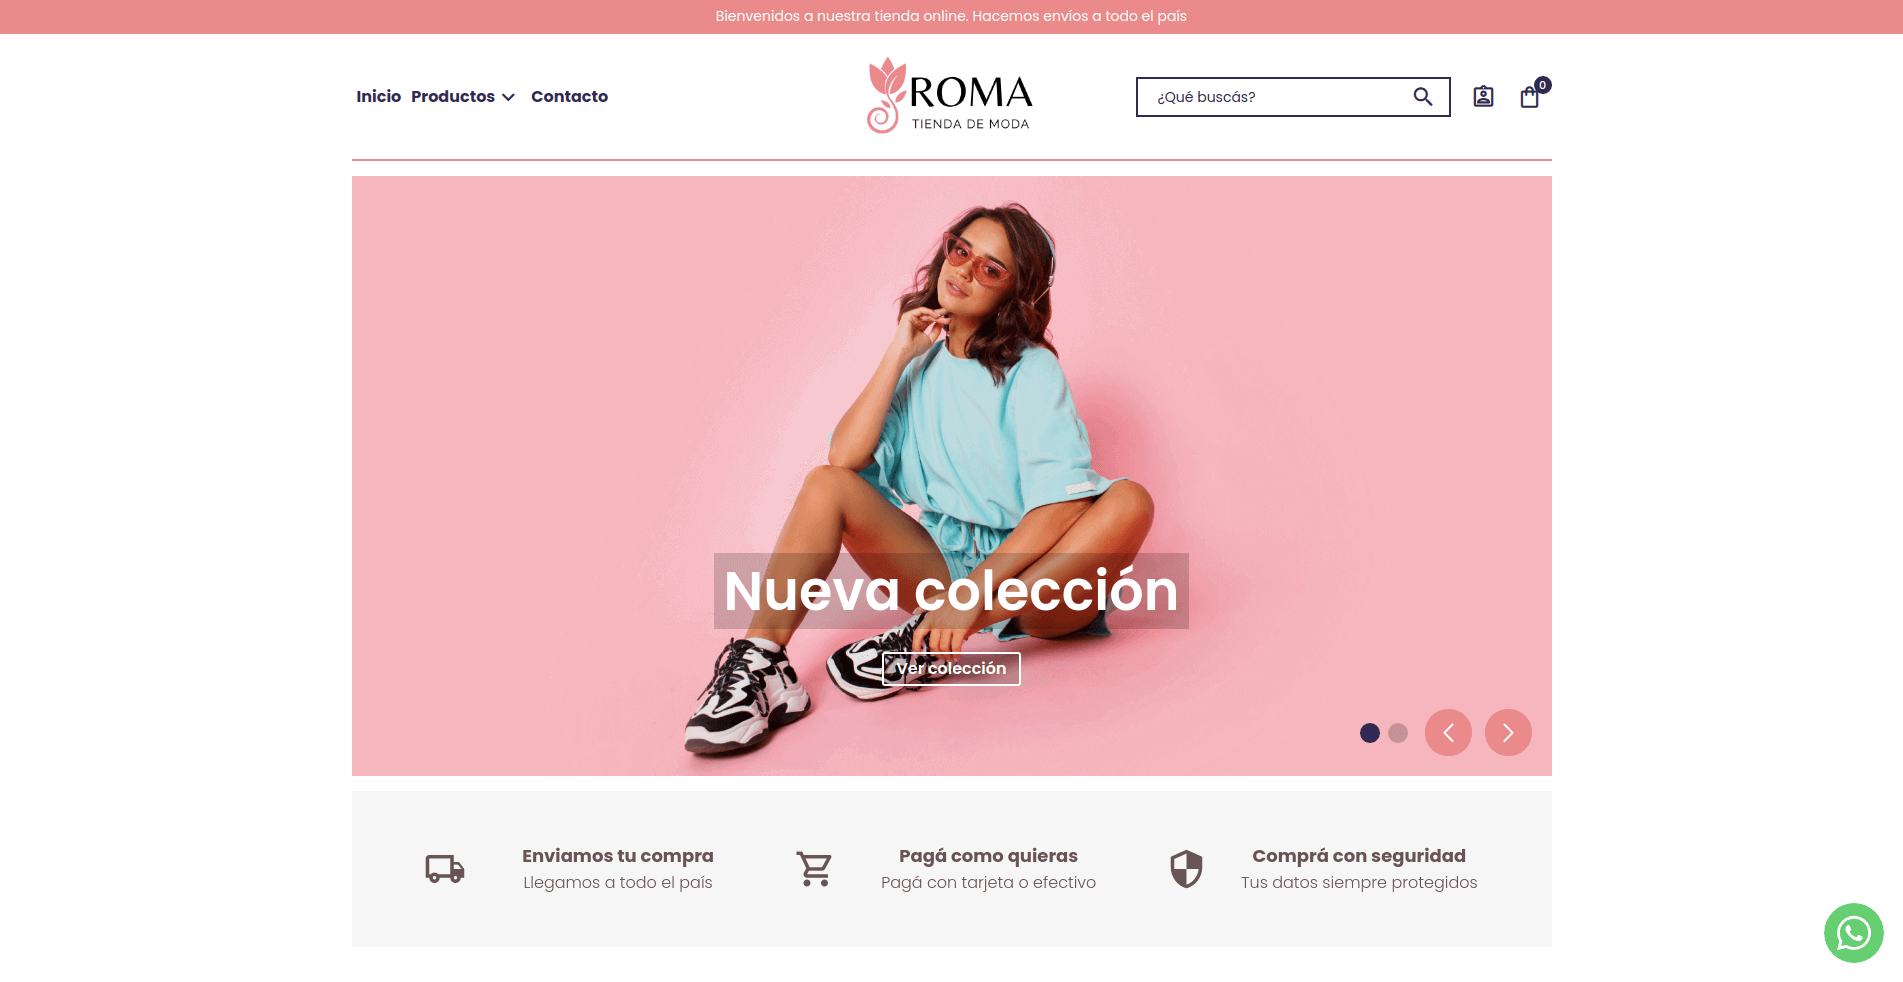Viewport: 1903px width, 982px height.
Task: Click the delivery truck icon
Action: point(445,868)
